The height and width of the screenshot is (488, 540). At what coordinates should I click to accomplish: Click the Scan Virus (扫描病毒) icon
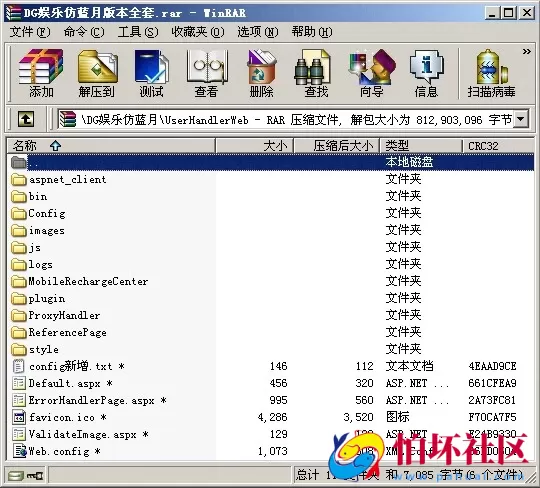(x=491, y=73)
